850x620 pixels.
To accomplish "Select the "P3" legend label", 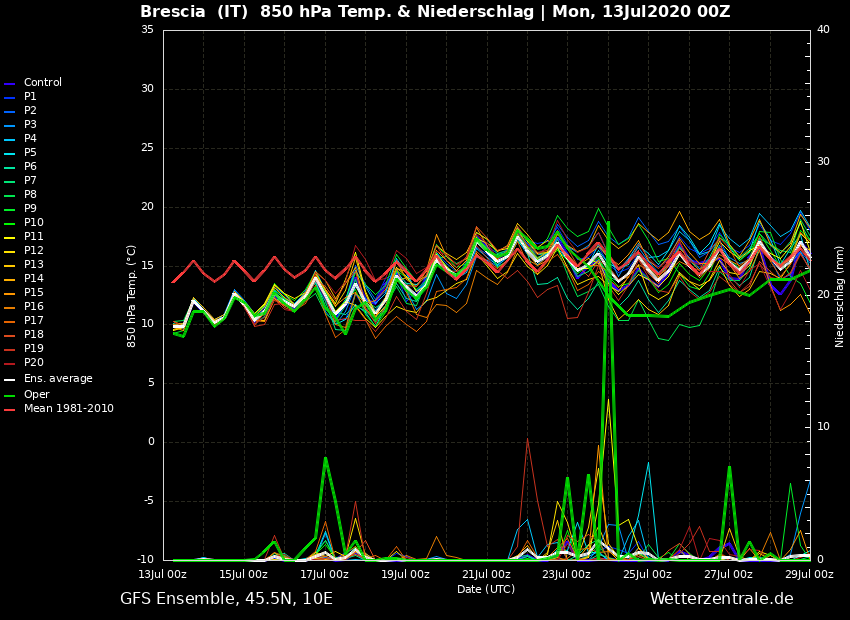I will [30, 125].
